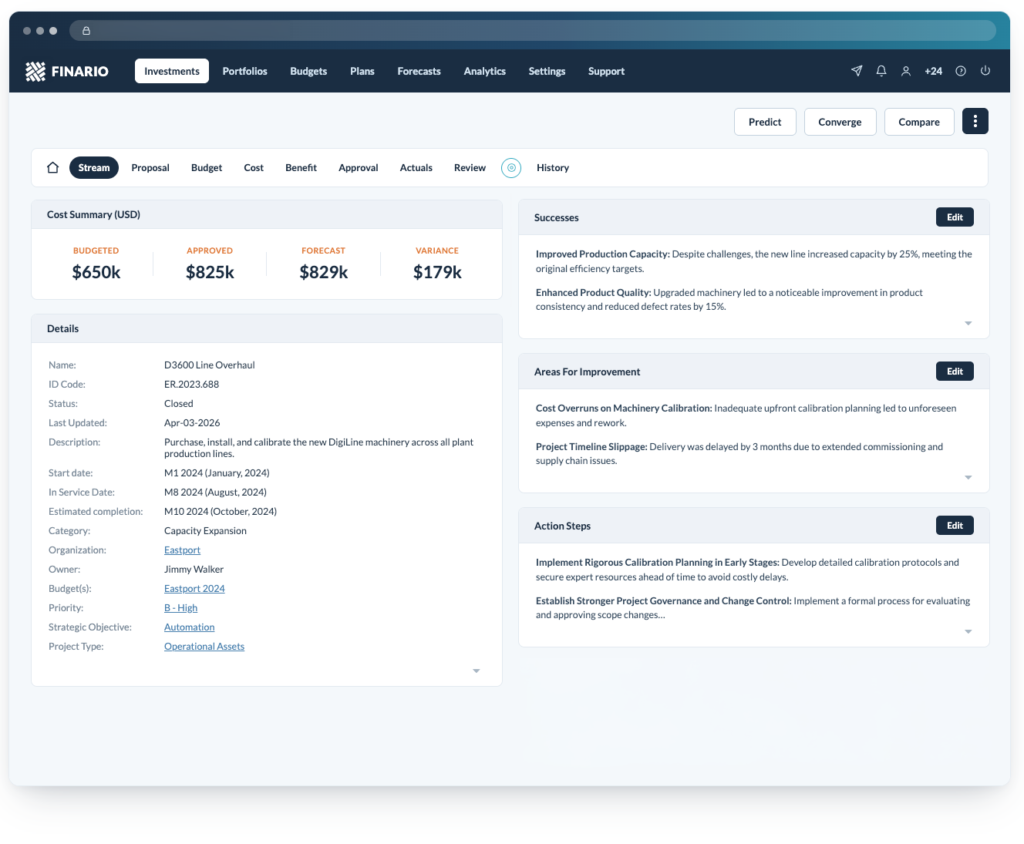Expand the Action Steps panel arrow
1024x844 pixels.
pyautogui.click(x=968, y=632)
